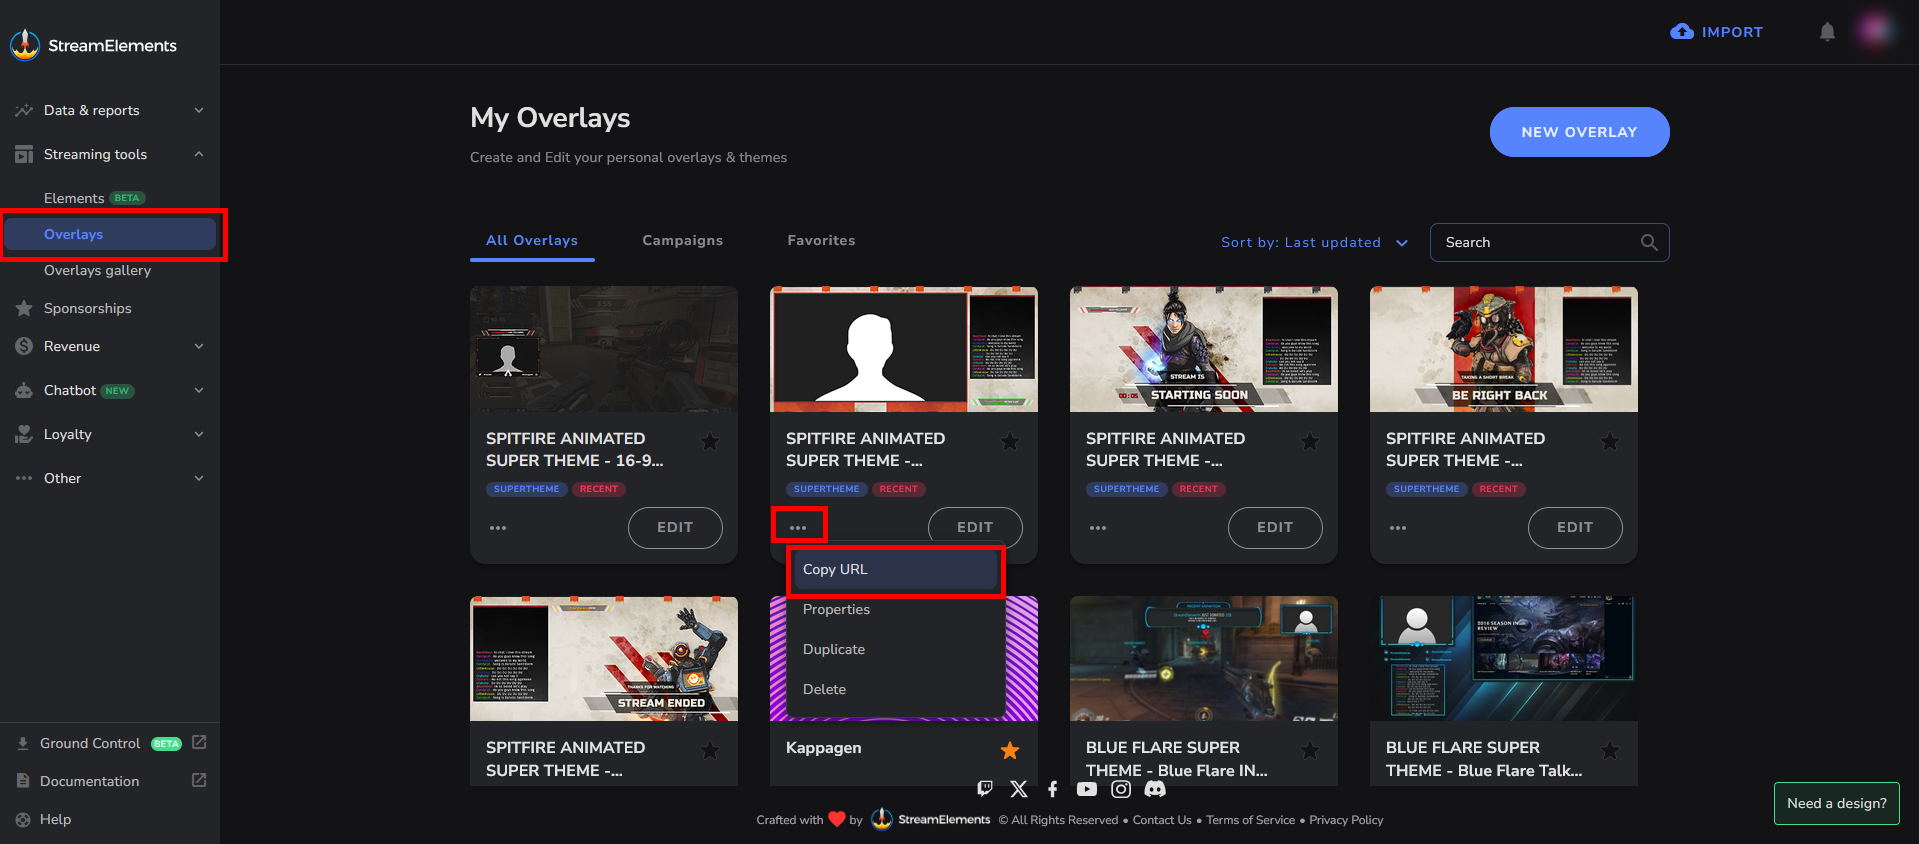Toggle favorite star on Be Right Back overlay
Viewport: 1919px width, 844px height.
point(1610,440)
